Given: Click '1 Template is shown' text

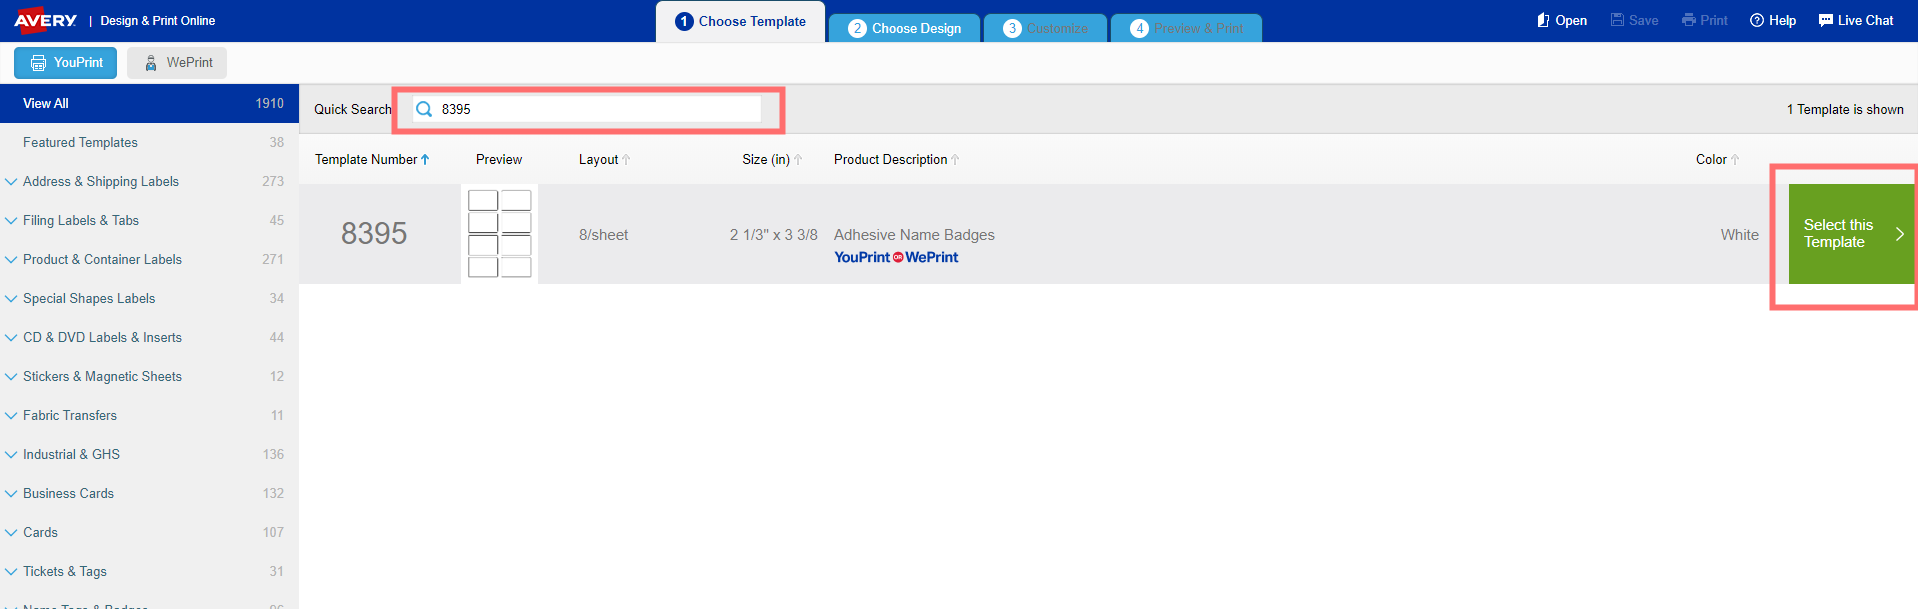Looking at the screenshot, I should [x=1845, y=109].
